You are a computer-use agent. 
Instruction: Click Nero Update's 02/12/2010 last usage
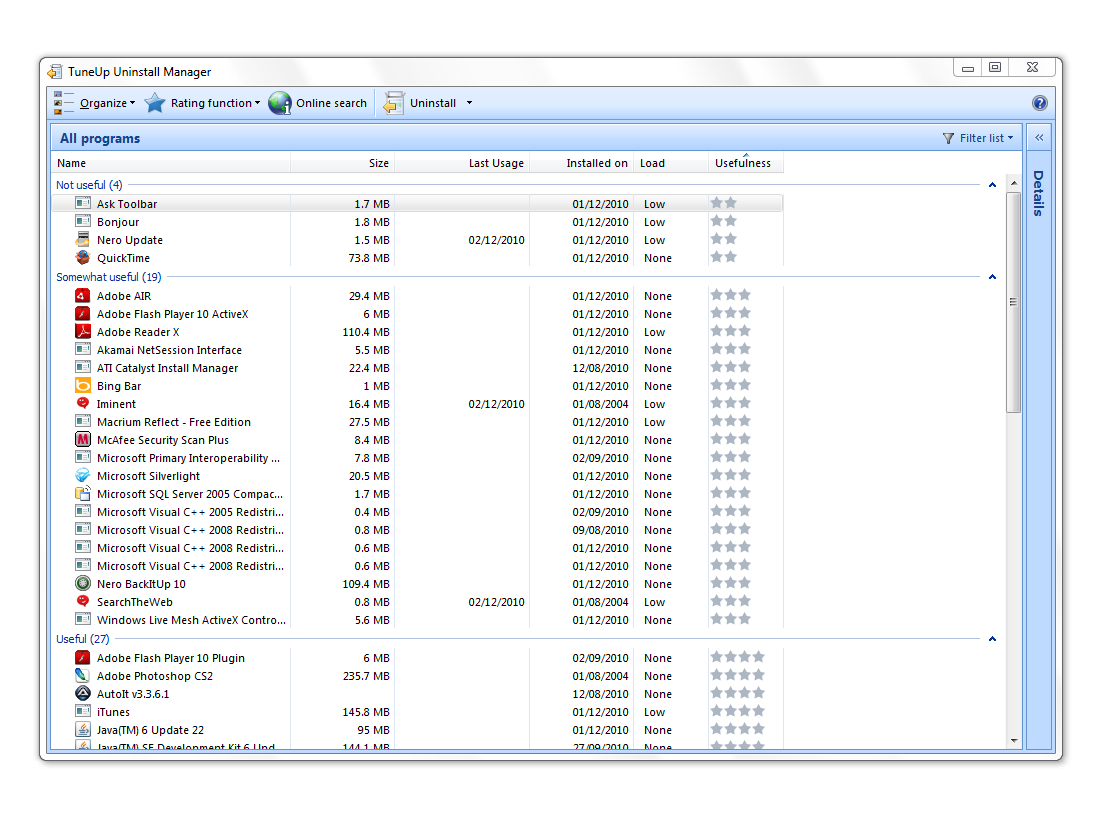click(496, 240)
